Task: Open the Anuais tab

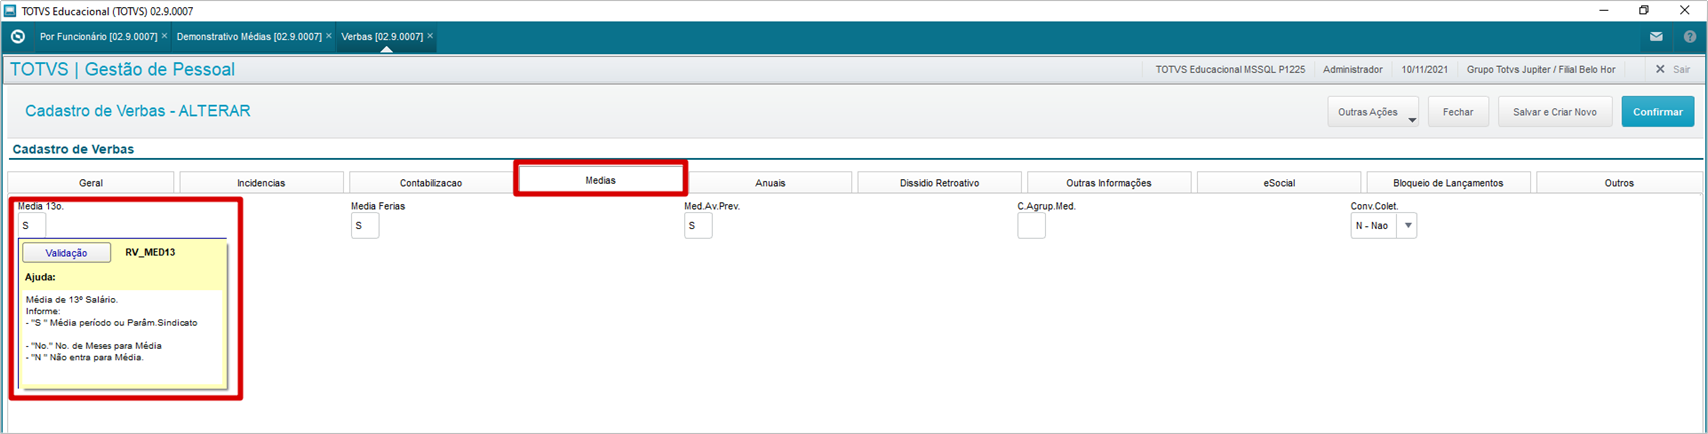Action: tap(770, 183)
